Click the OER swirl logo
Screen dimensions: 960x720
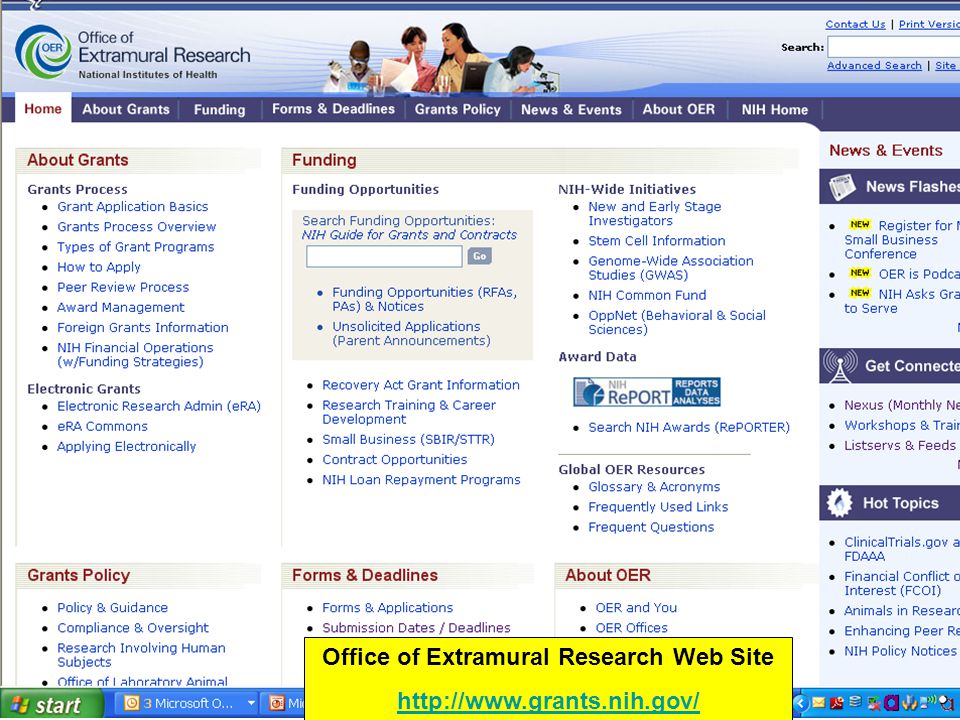tap(43, 53)
